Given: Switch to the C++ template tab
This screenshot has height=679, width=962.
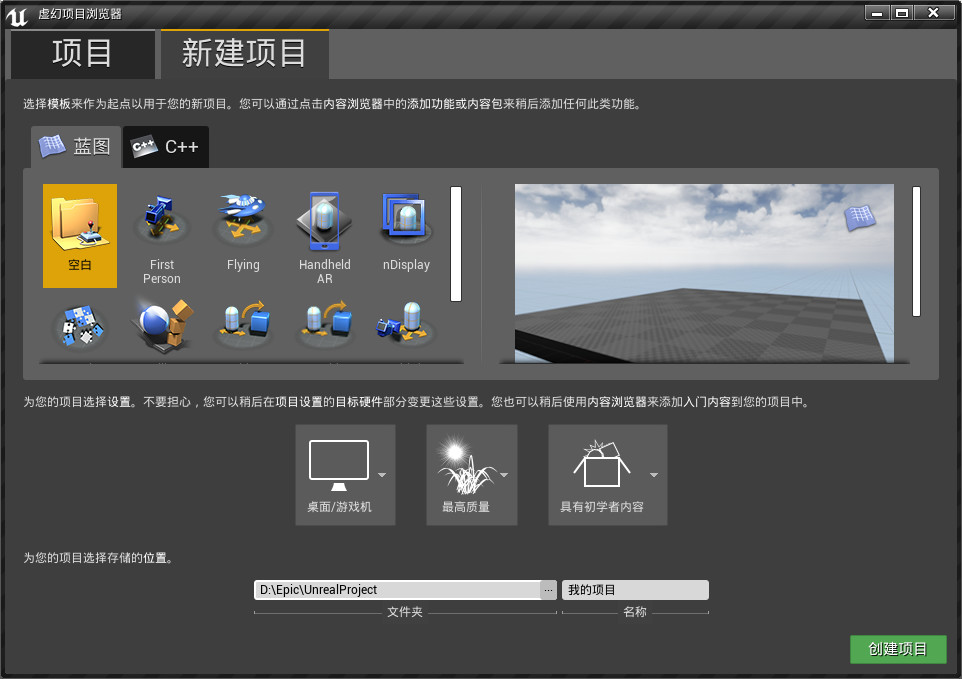Looking at the screenshot, I should [166, 147].
